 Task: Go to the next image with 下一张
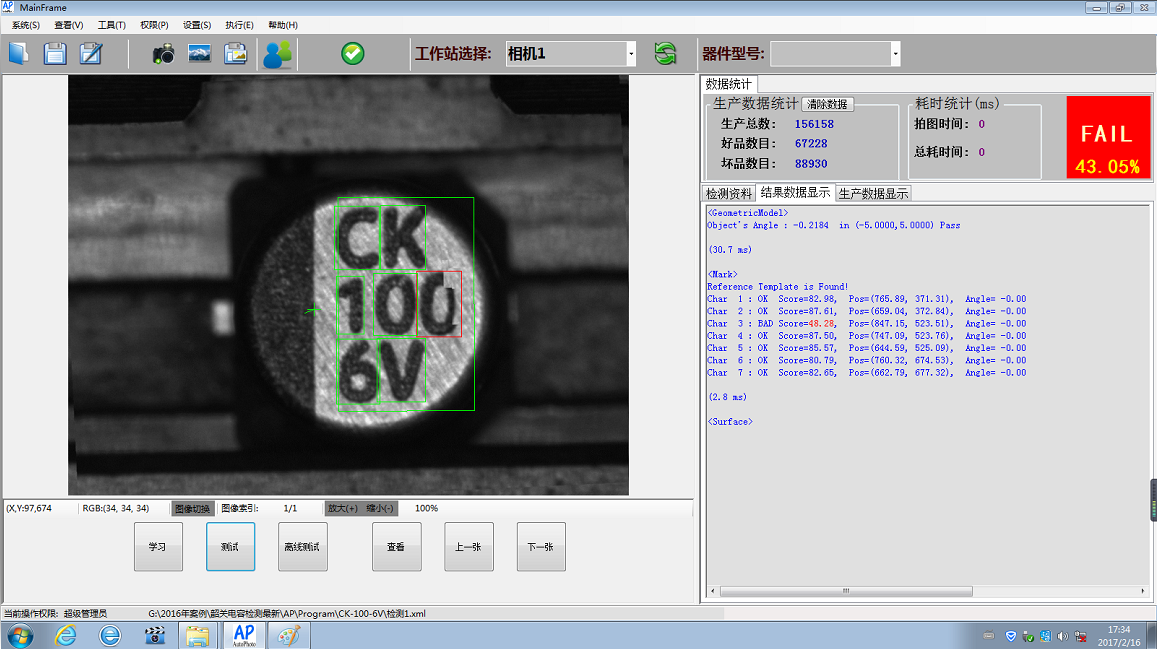click(541, 546)
